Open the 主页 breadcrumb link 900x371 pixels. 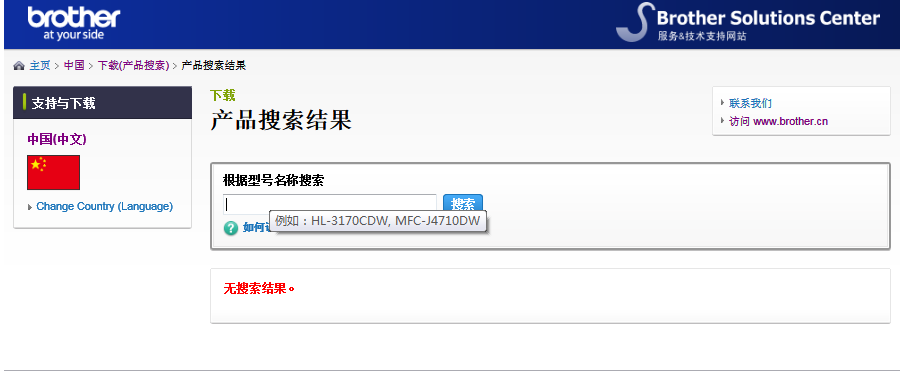tap(40, 65)
